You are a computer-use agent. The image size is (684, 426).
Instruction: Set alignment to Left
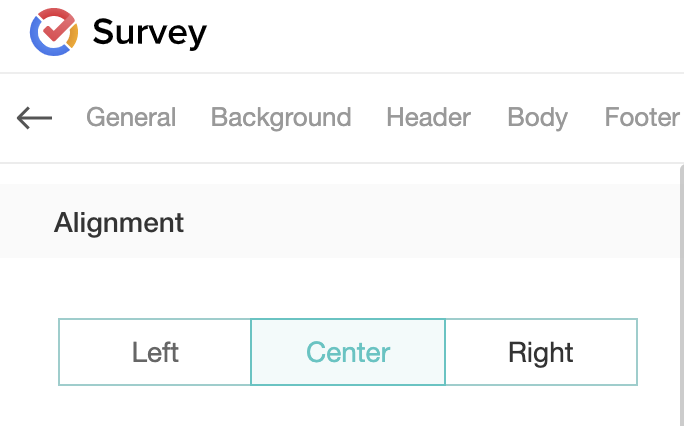(155, 352)
